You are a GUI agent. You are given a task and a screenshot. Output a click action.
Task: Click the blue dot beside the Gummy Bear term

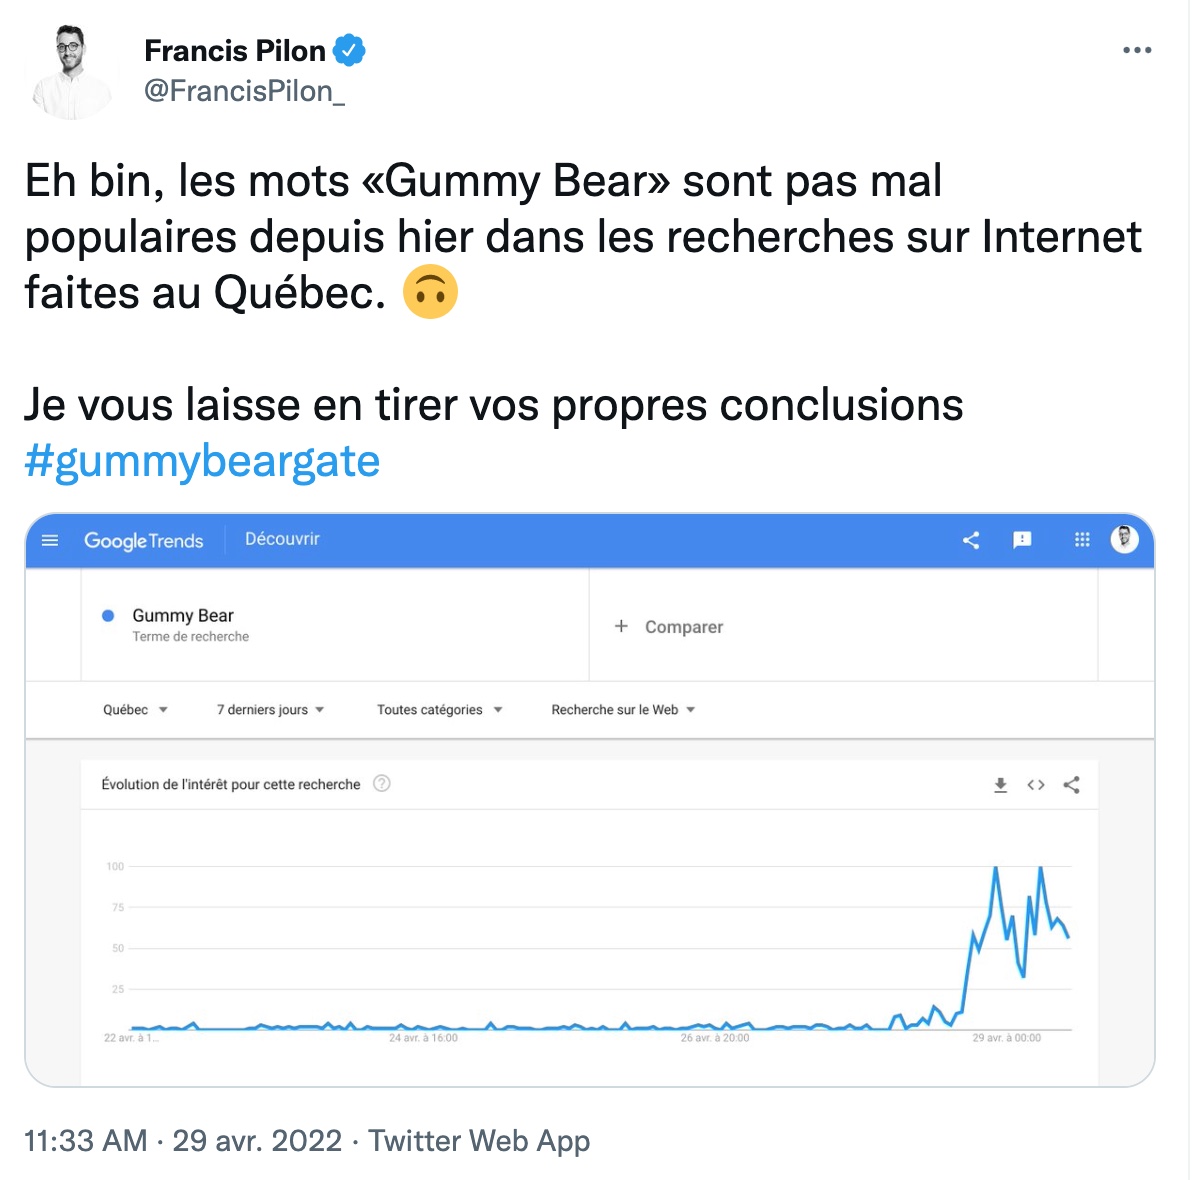108,616
